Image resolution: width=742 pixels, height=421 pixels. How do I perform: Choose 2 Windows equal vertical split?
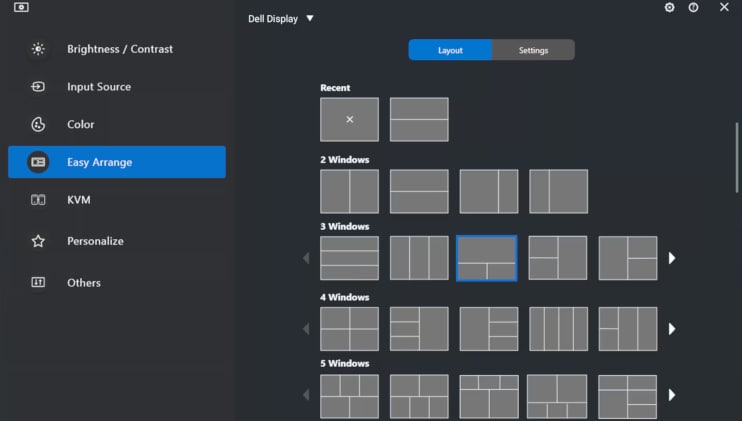click(349, 192)
